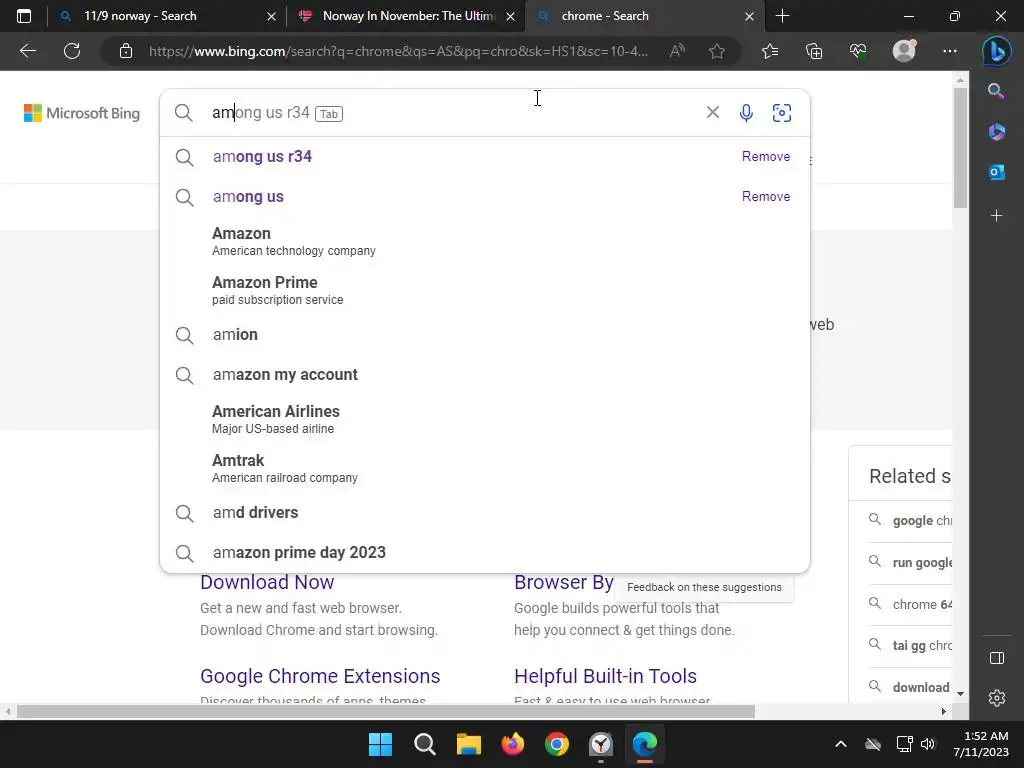Open the Windows Start menu
This screenshot has width=1024, height=768.
pyautogui.click(x=380, y=744)
